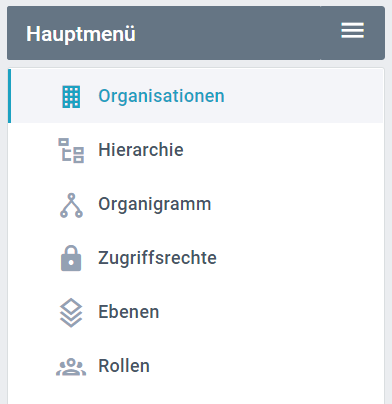Screen dimensions: 392x404
Task: Collapse the Hauptmenü sidebar using the header toggle
Action: pos(352,33)
